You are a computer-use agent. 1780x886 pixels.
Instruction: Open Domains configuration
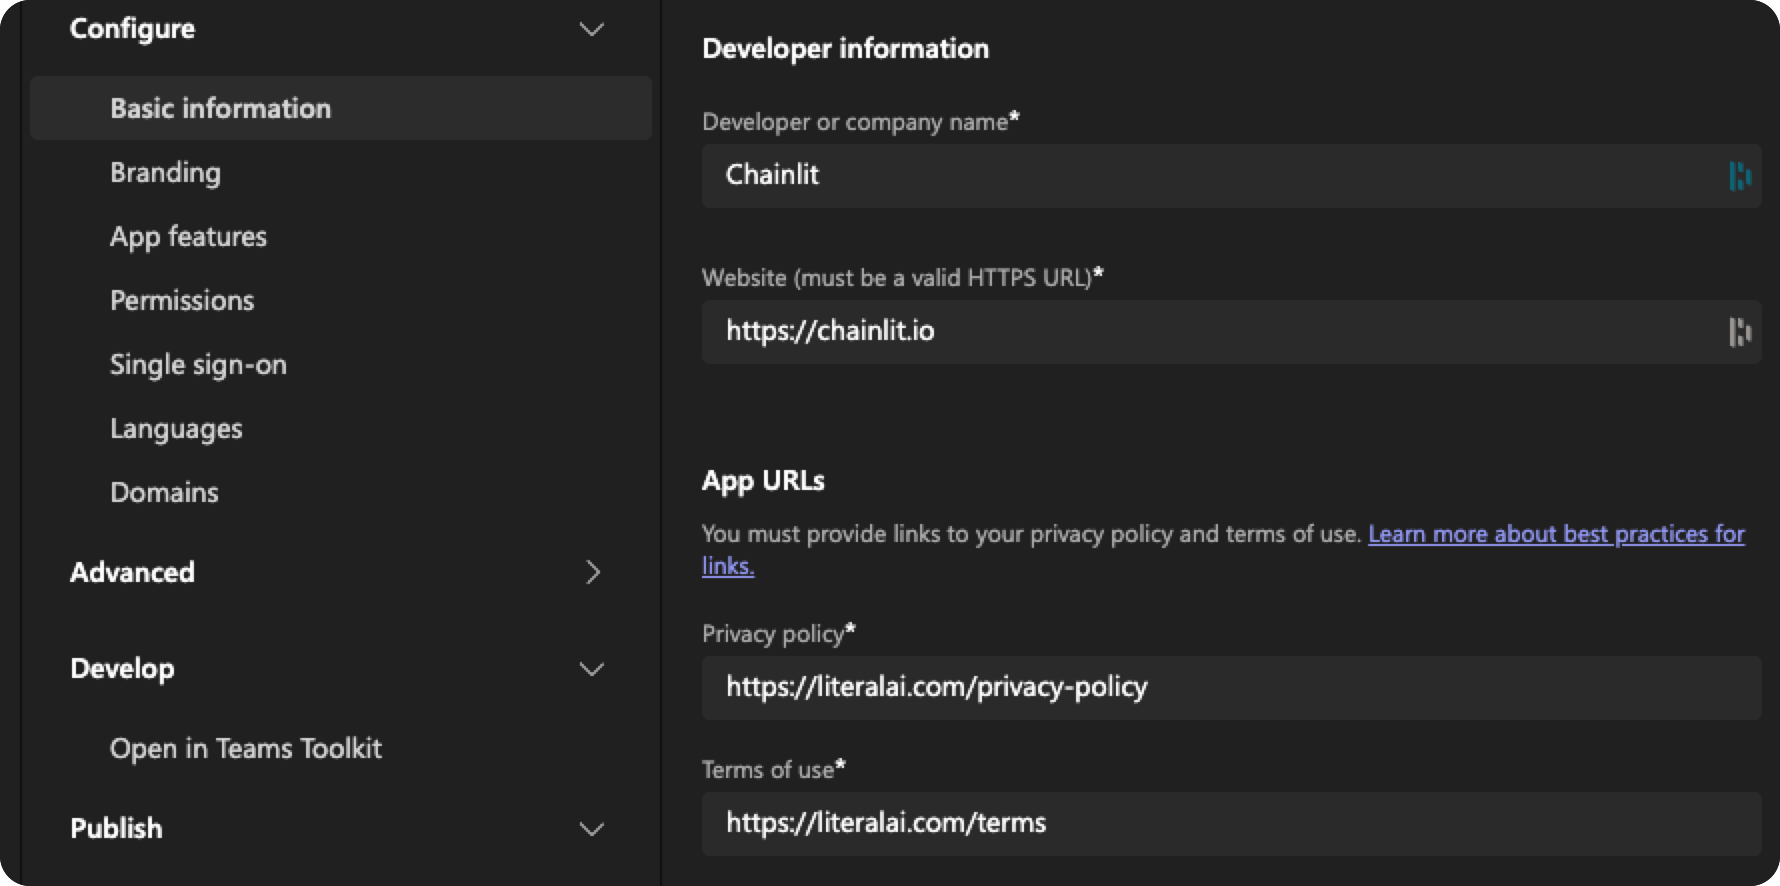[x=164, y=492]
